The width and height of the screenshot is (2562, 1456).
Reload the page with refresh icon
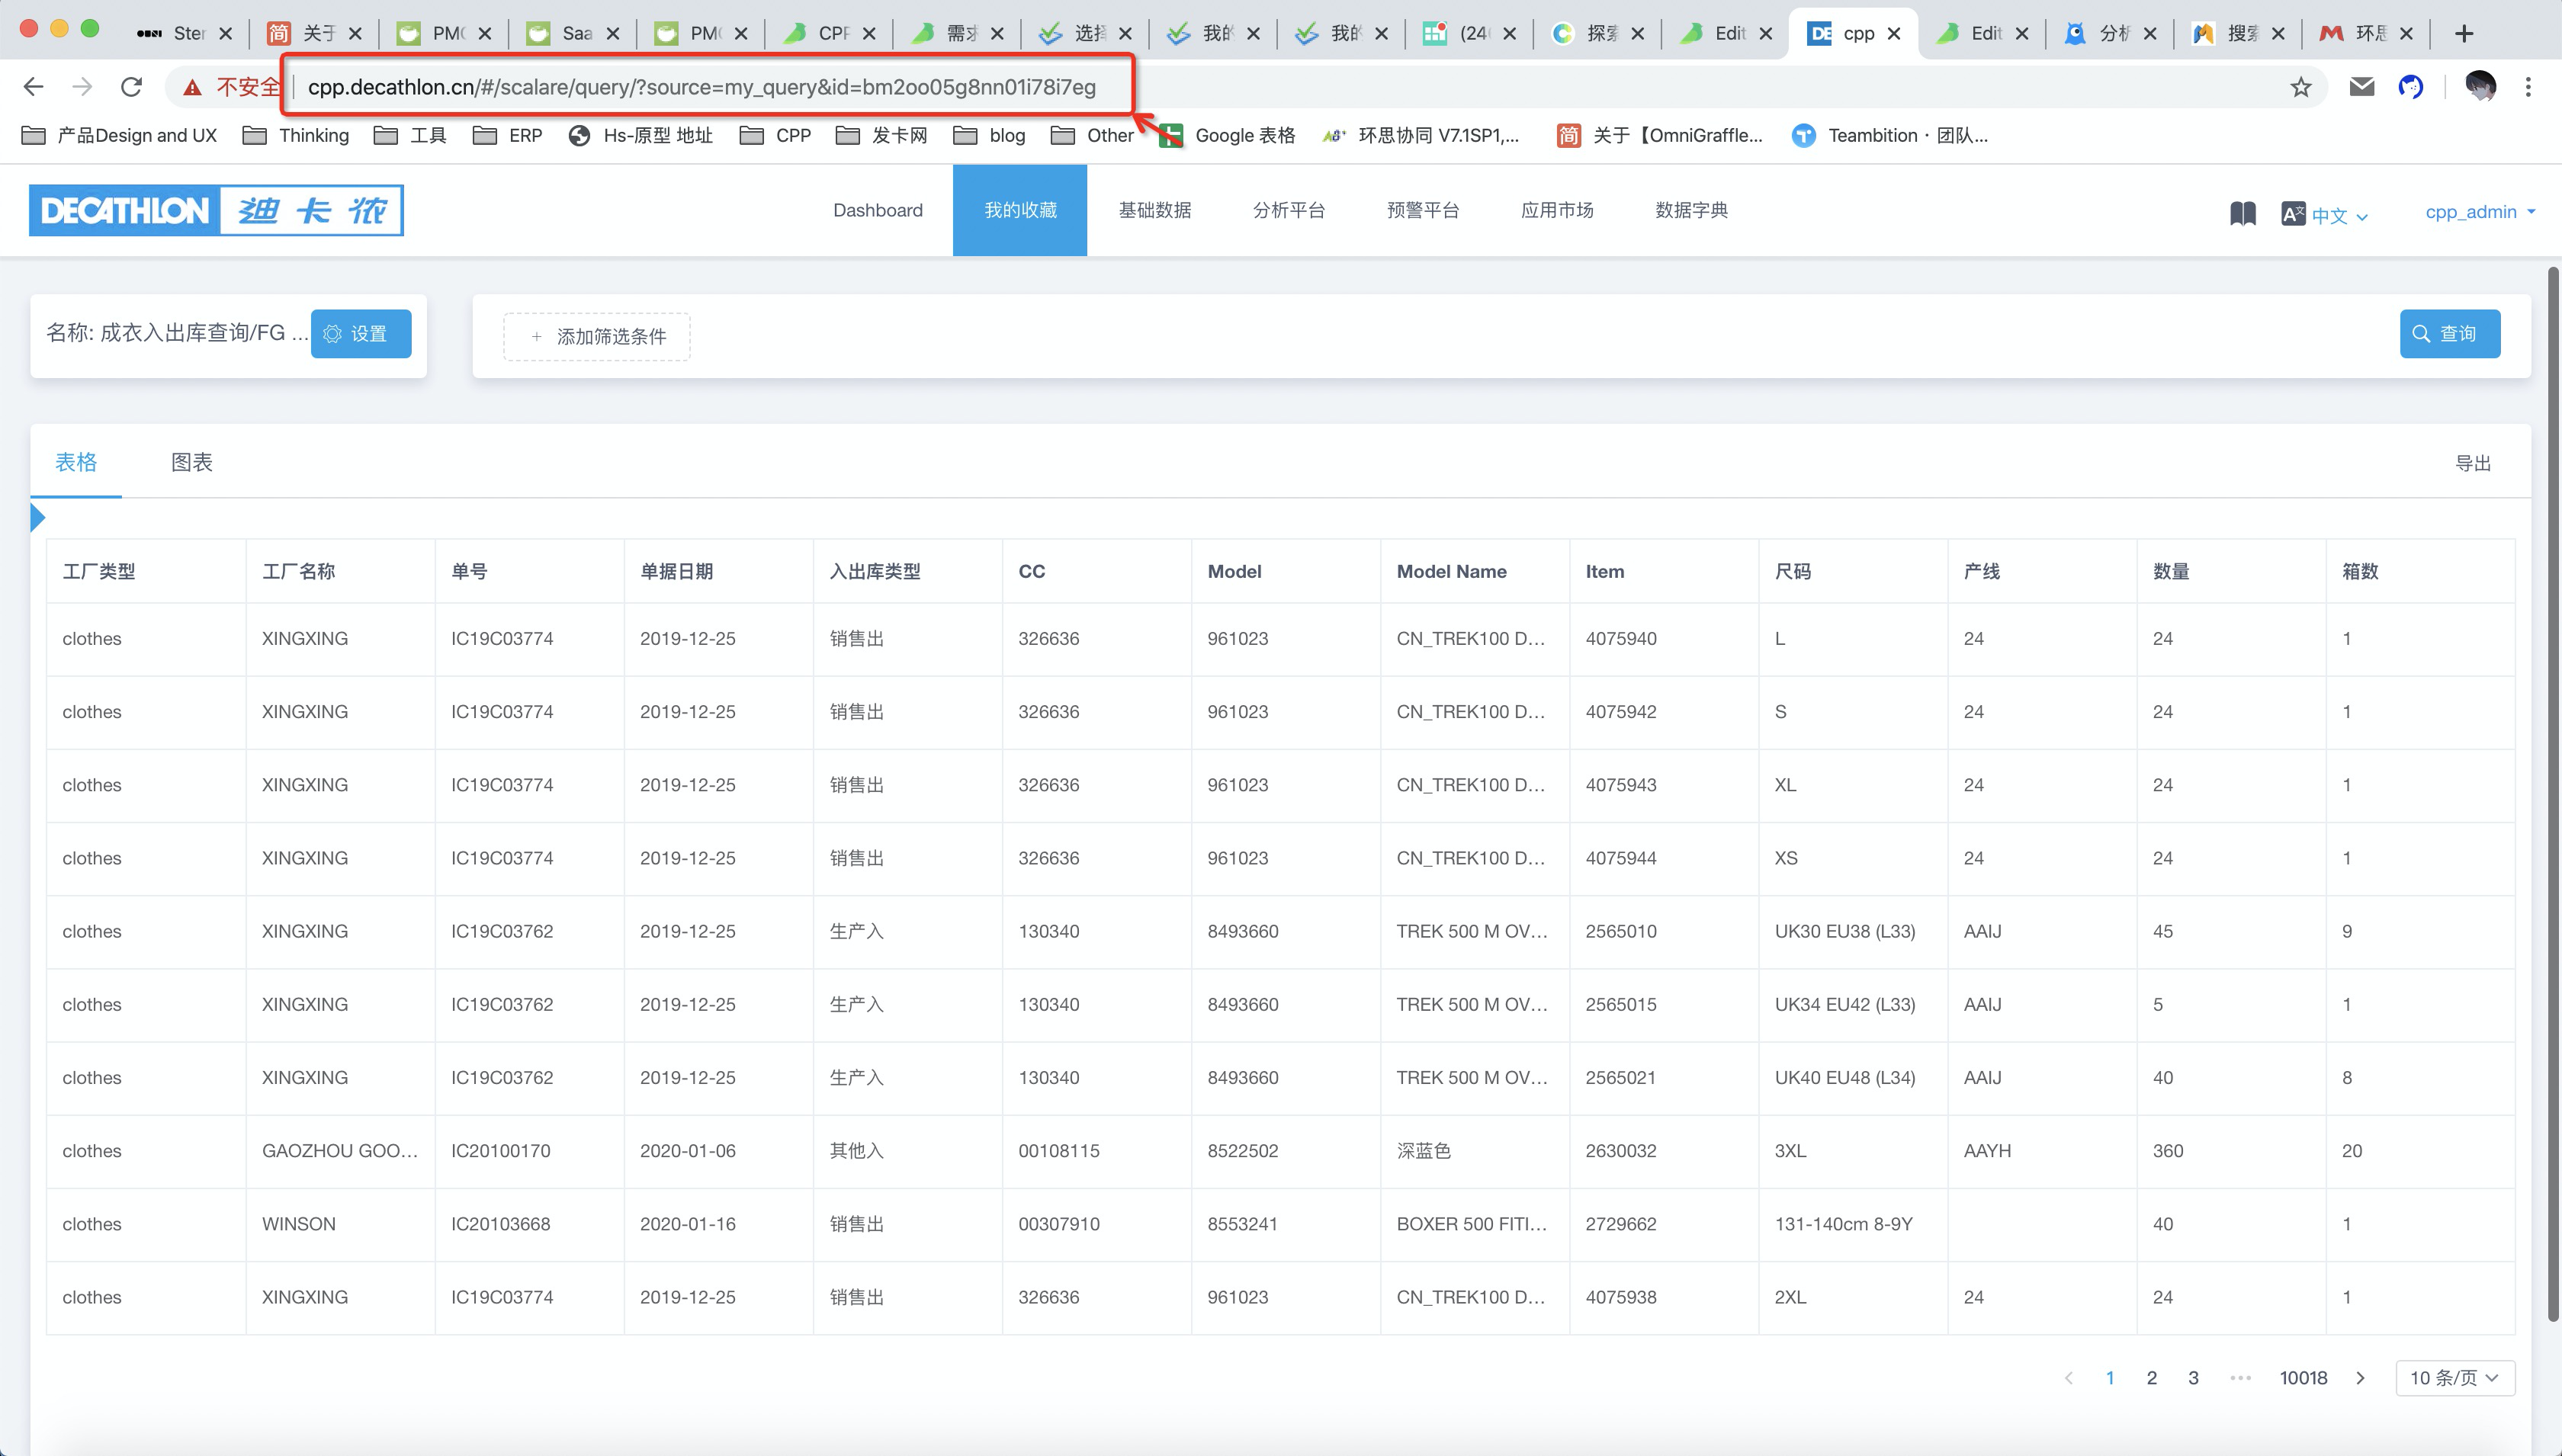click(131, 88)
